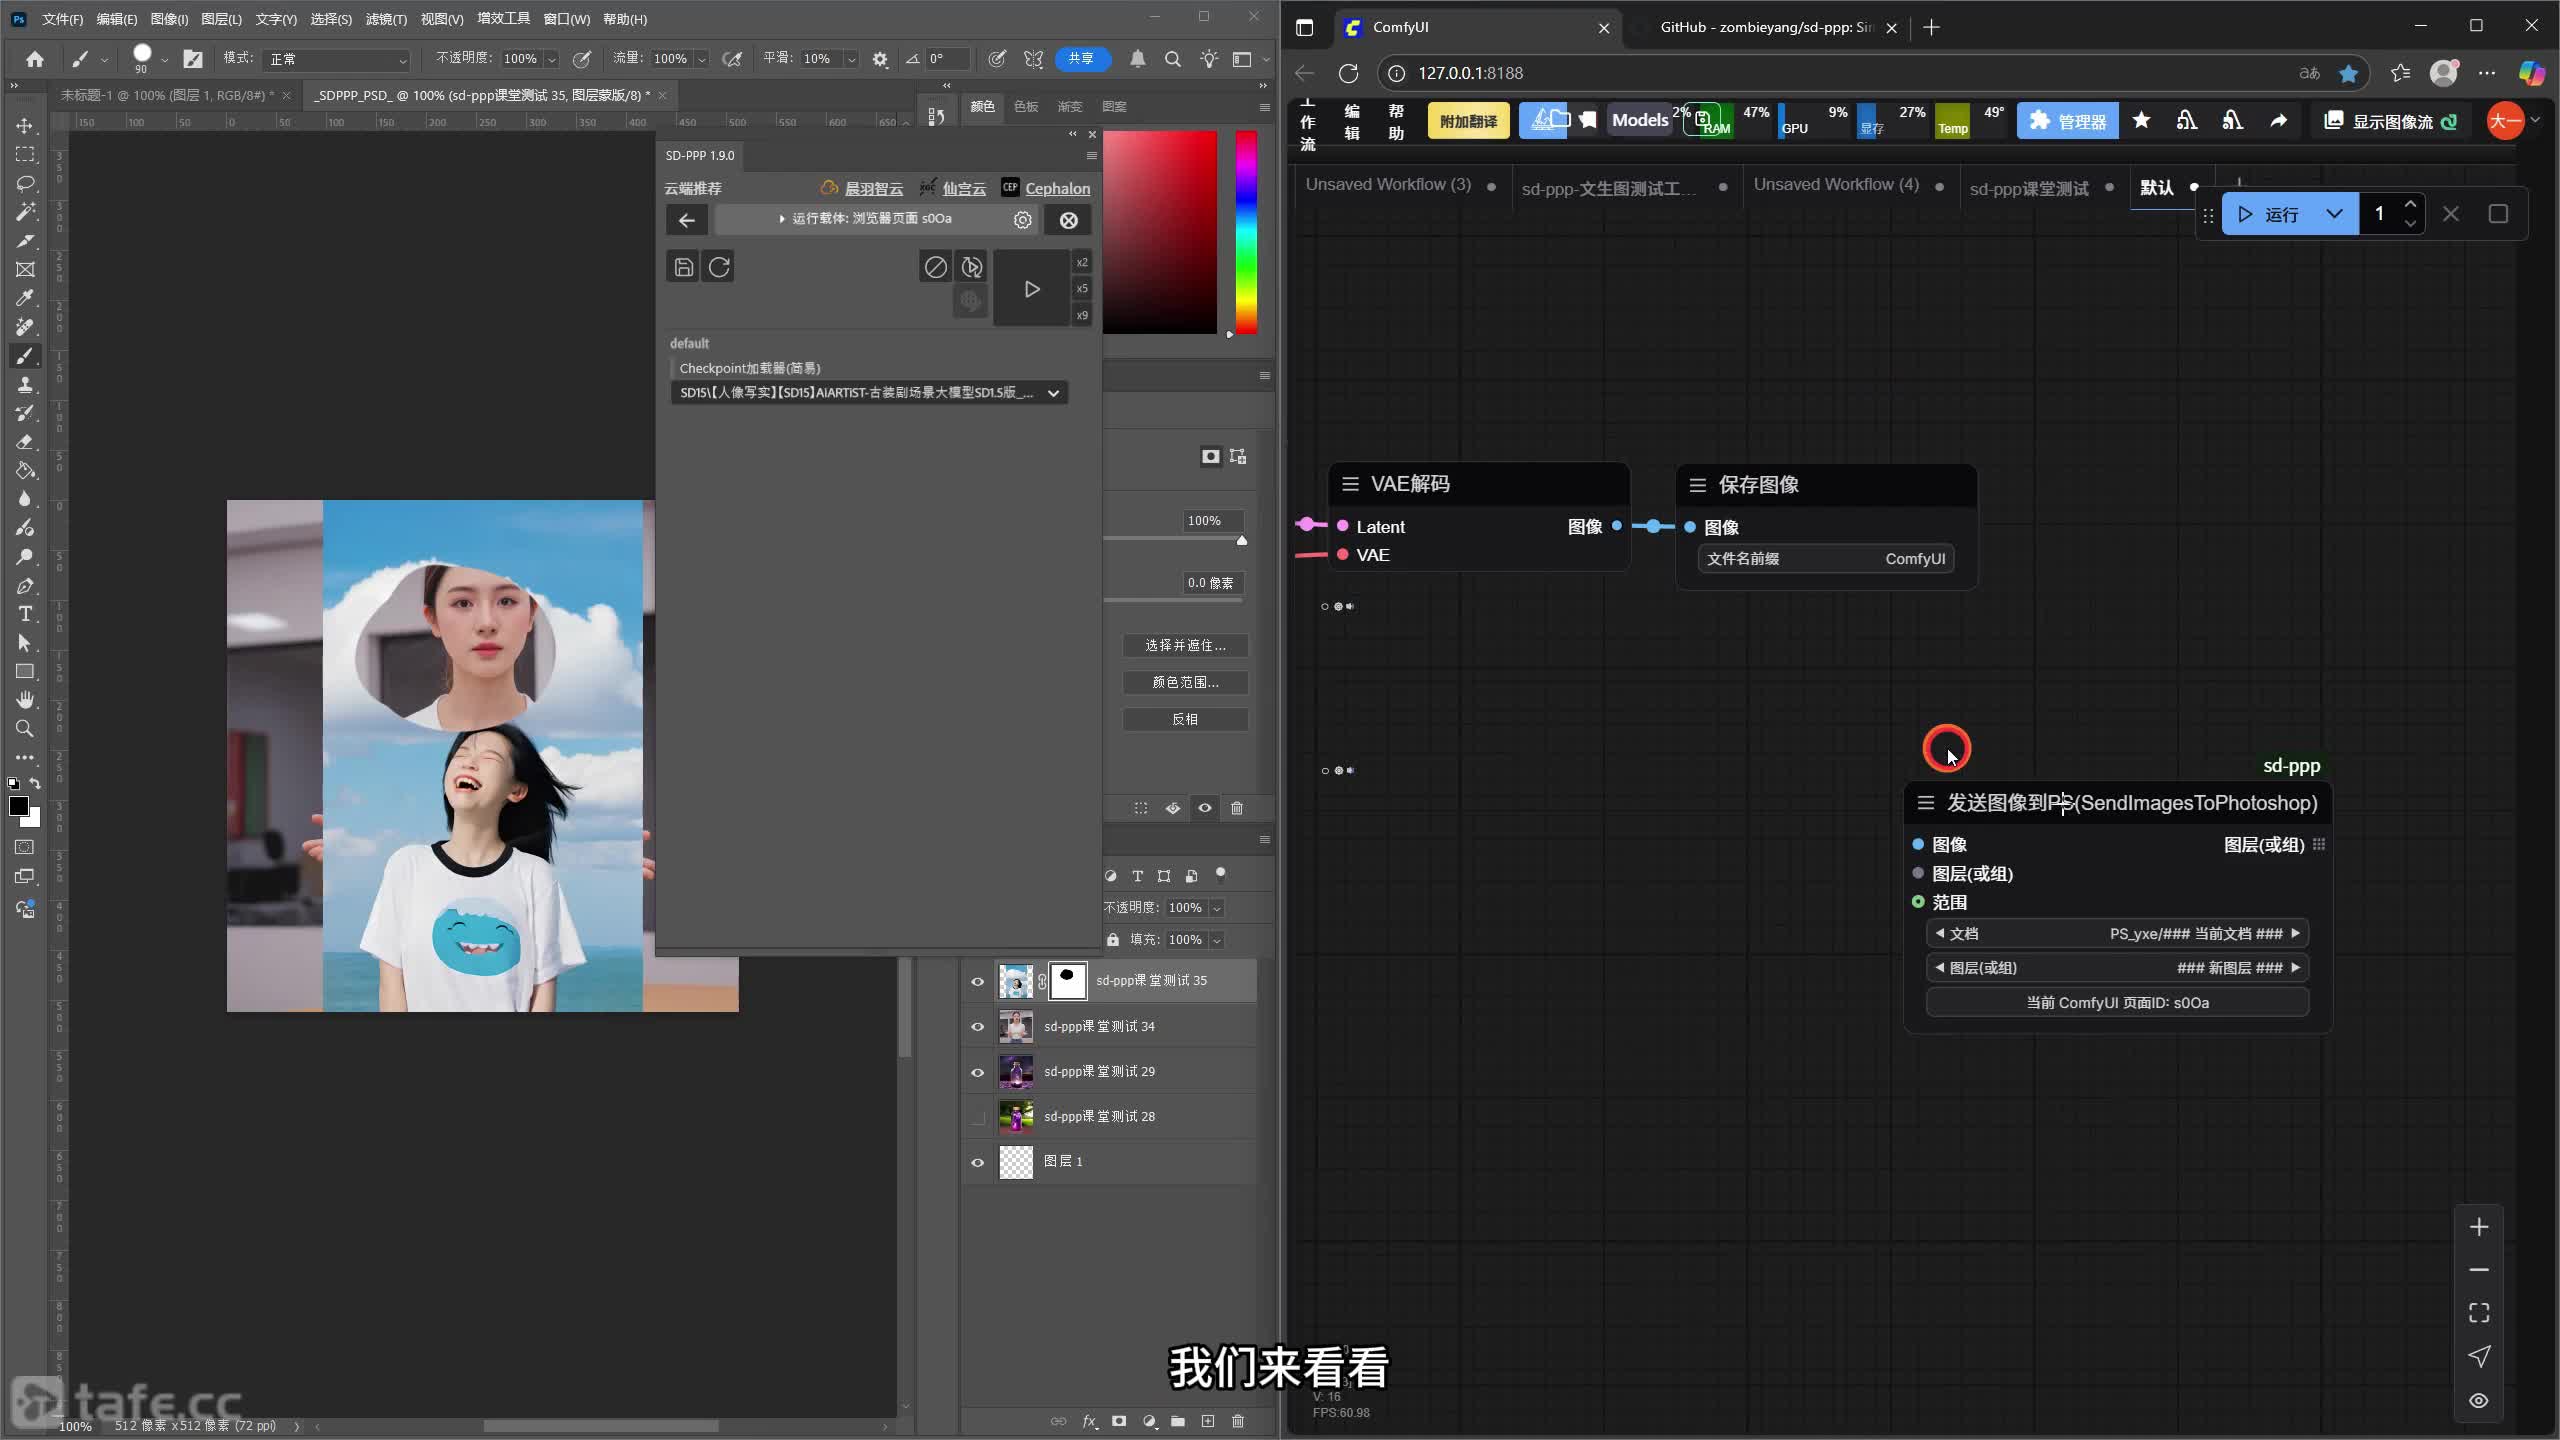The width and height of the screenshot is (2560, 1440).
Task: Open layer fill 填充 dropdown
Action: 1217,940
